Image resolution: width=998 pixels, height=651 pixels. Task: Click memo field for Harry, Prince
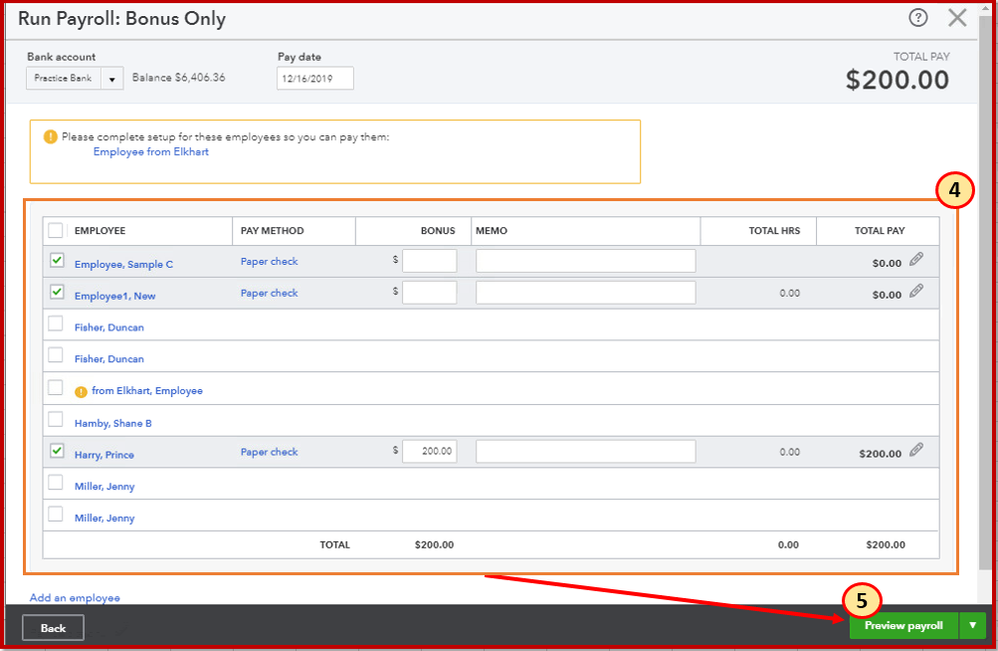tap(586, 451)
